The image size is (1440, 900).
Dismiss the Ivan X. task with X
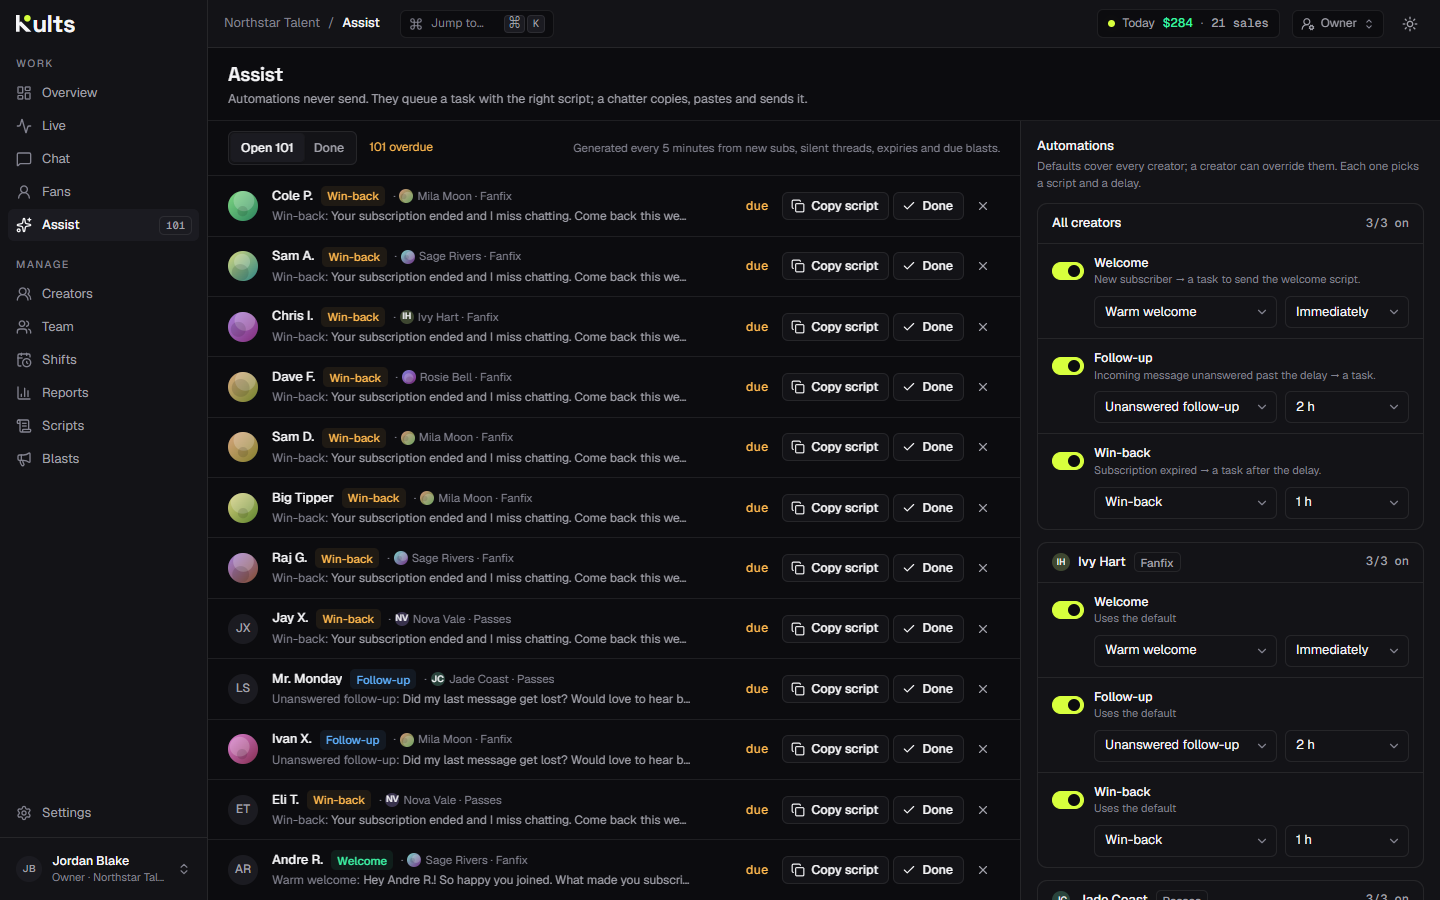click(x=983, y=749)
